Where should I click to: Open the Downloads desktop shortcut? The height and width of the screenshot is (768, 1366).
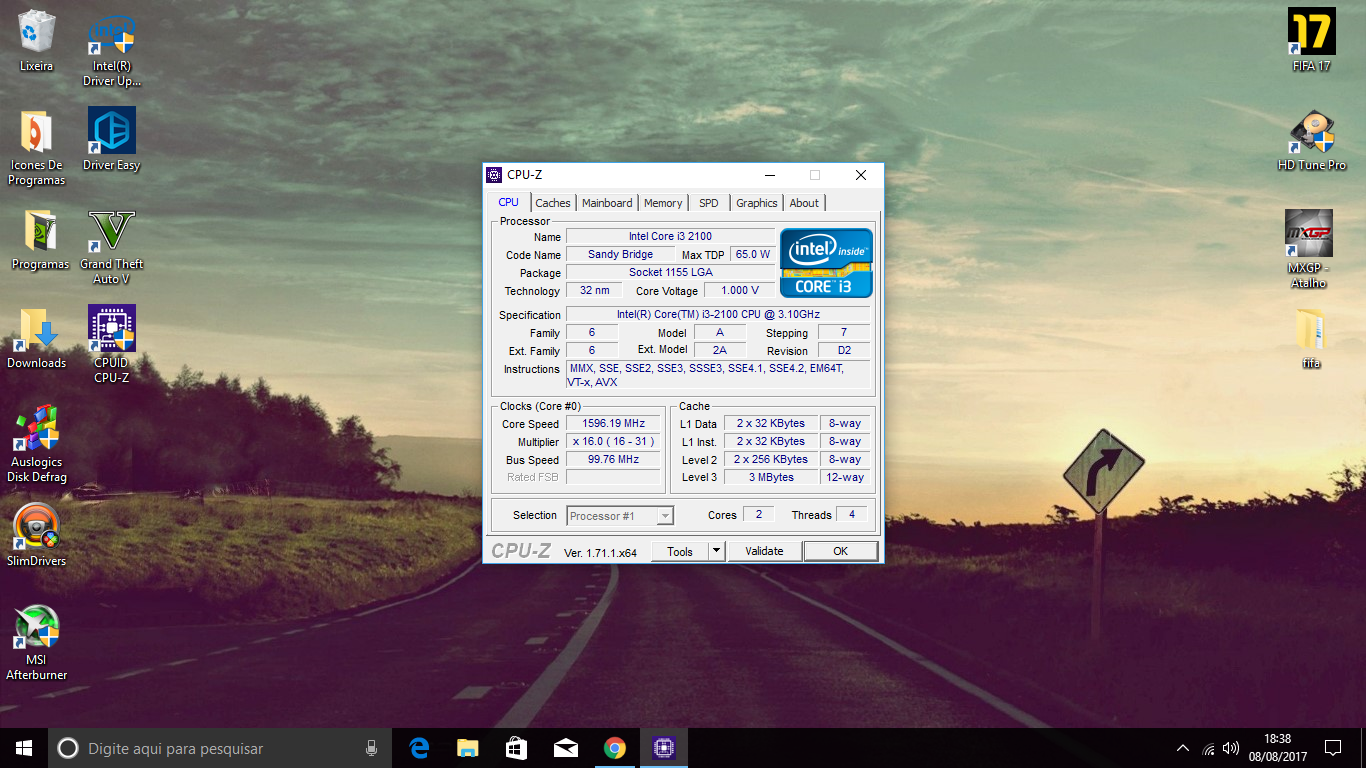(37, 338)
